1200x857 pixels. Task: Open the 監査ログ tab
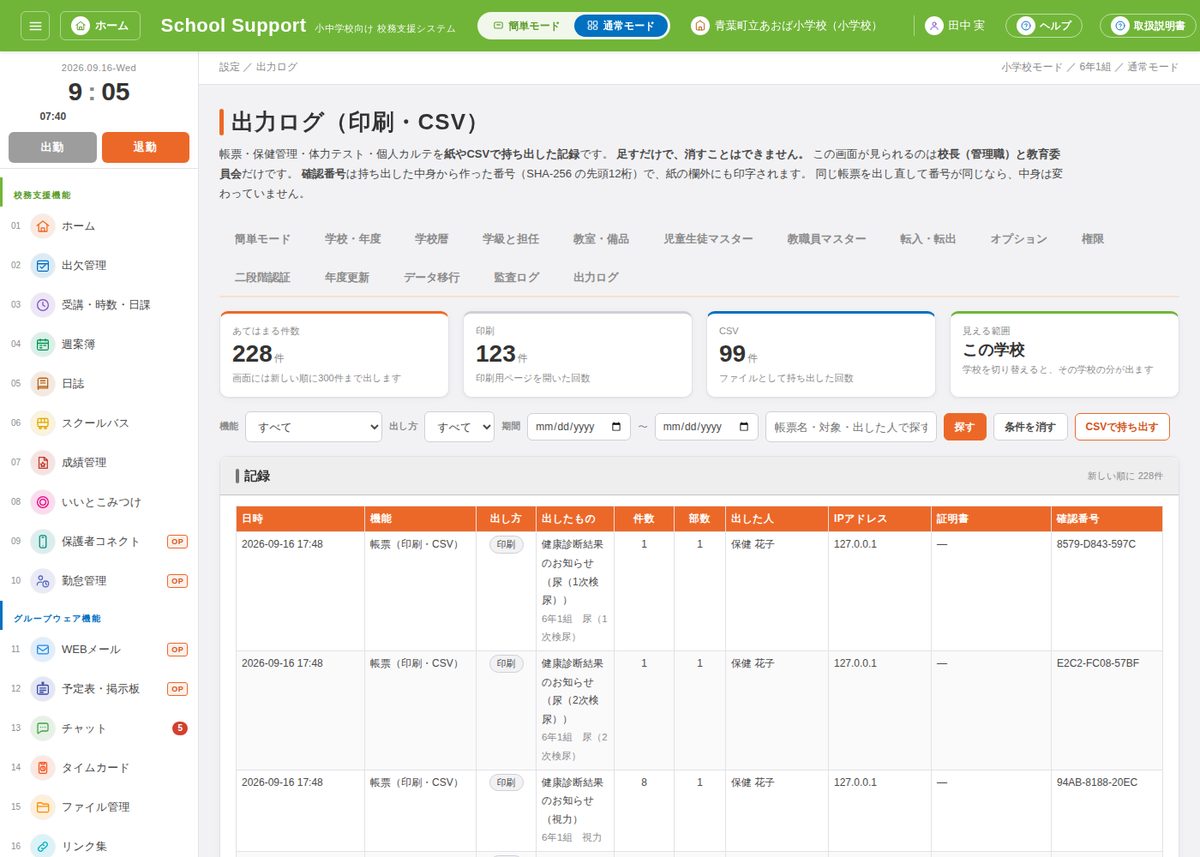tap(516, 277)
